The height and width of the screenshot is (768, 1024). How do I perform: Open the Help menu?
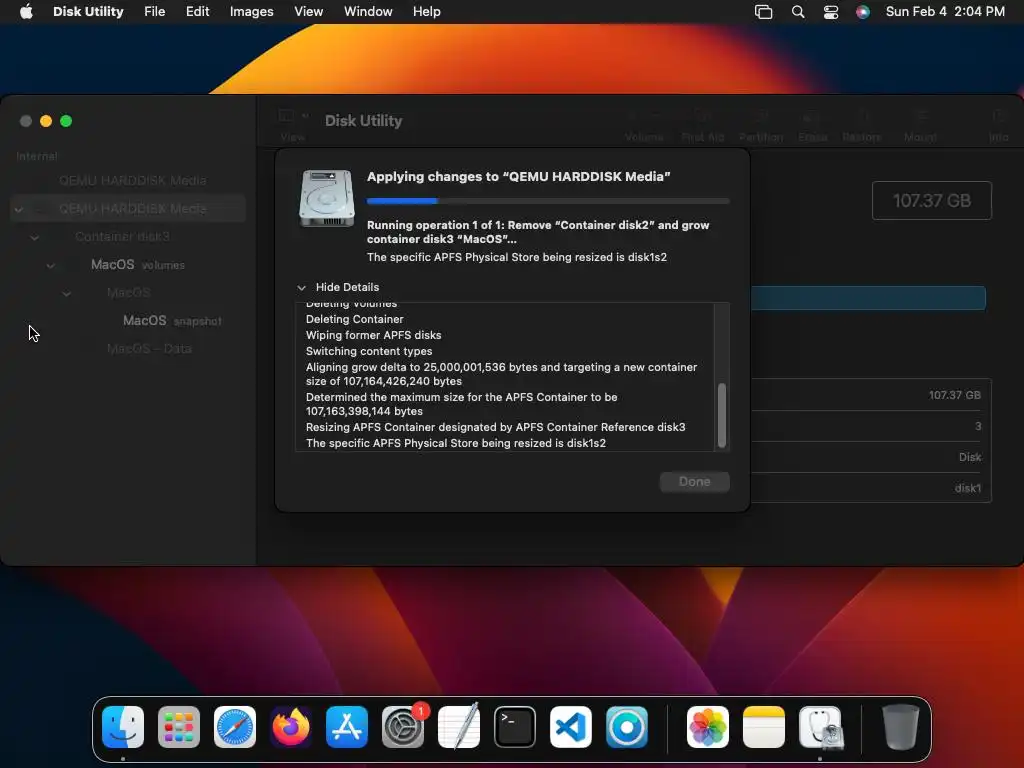click(426, 12)
